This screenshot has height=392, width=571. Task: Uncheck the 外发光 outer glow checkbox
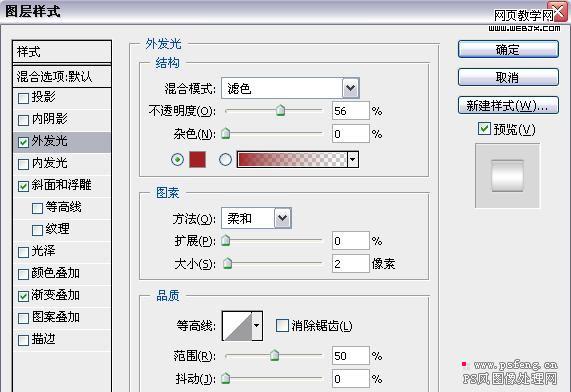pos(23,142)
